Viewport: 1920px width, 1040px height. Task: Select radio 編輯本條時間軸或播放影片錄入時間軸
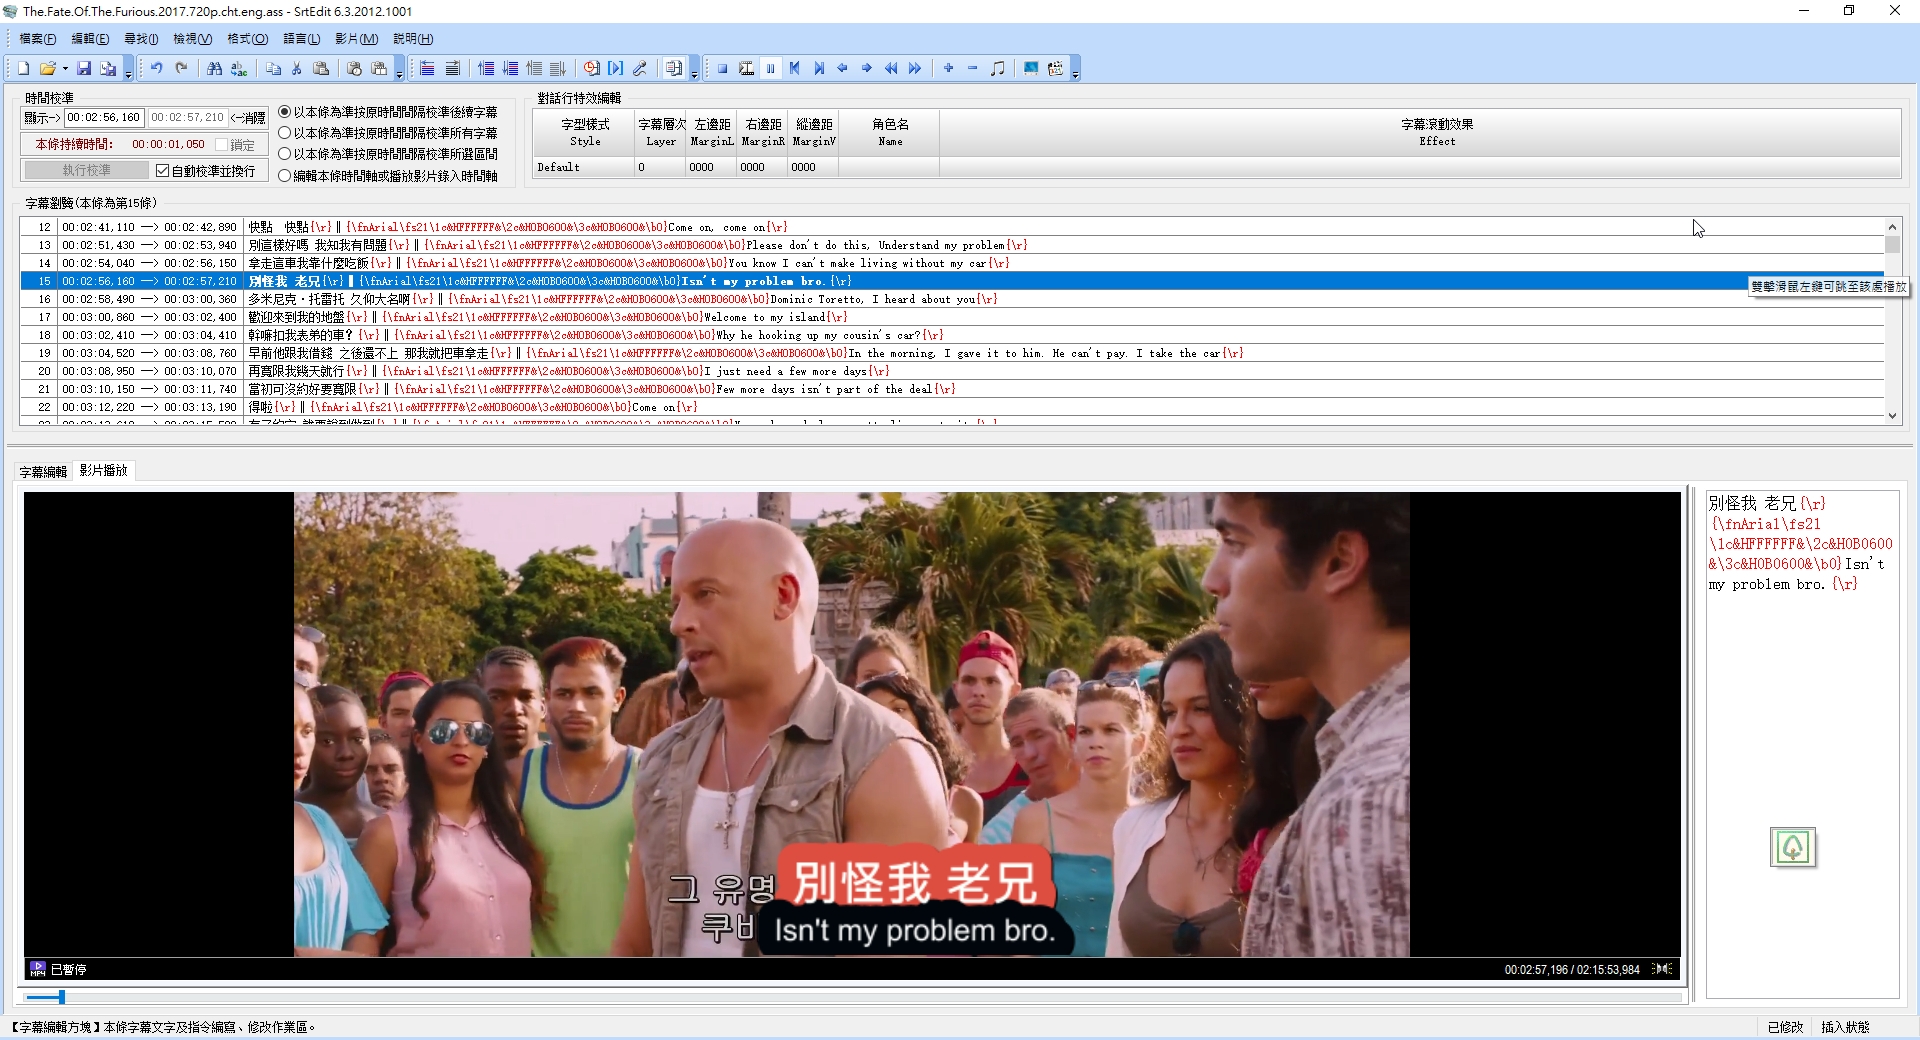pyautogui.click(x=284, y=176)
